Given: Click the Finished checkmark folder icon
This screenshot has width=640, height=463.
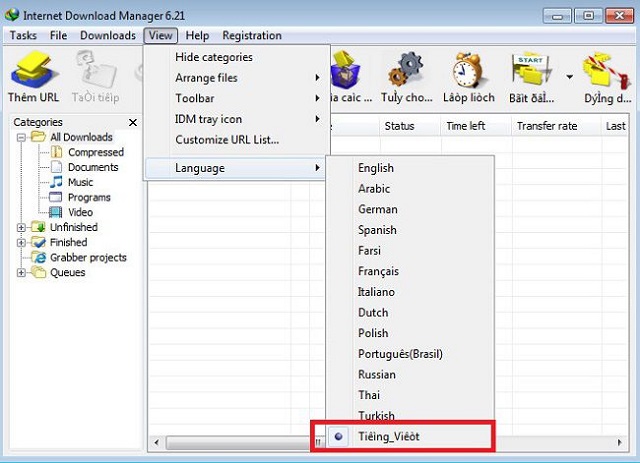Looking at the screenshot, I should coord(38,242).
